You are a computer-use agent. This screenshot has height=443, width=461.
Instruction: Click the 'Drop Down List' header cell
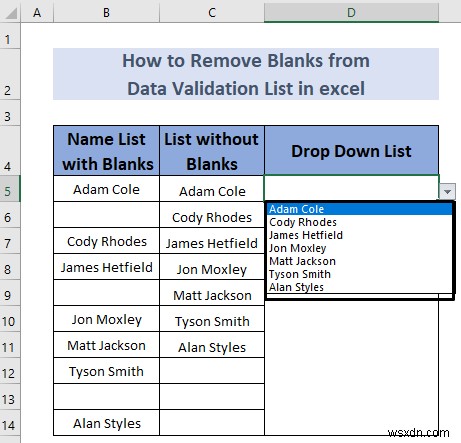(351, 150)
